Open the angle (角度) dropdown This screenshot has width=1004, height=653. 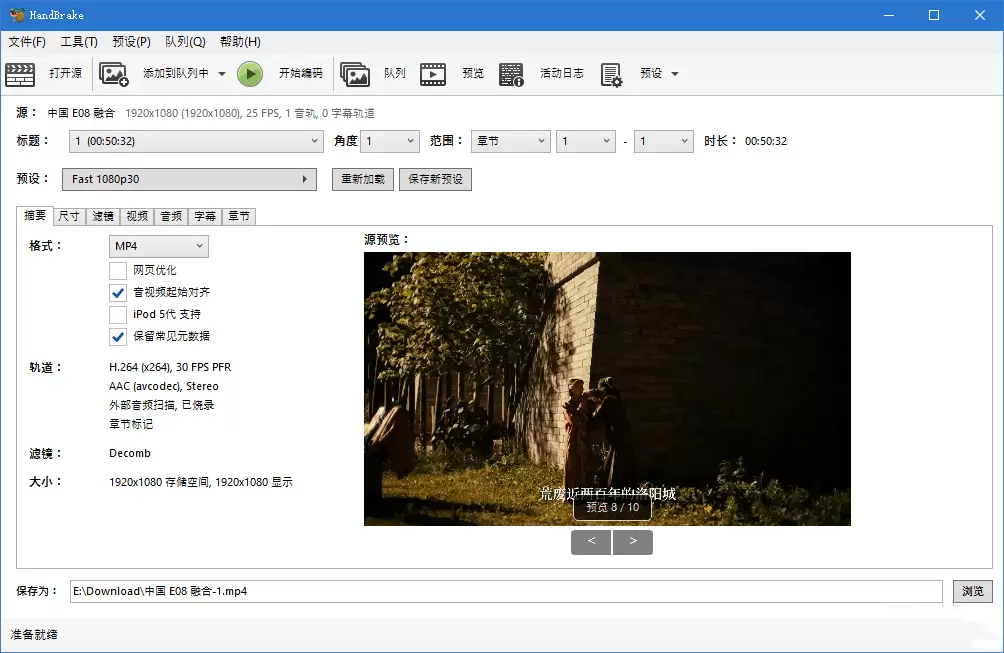pos(390,141)
